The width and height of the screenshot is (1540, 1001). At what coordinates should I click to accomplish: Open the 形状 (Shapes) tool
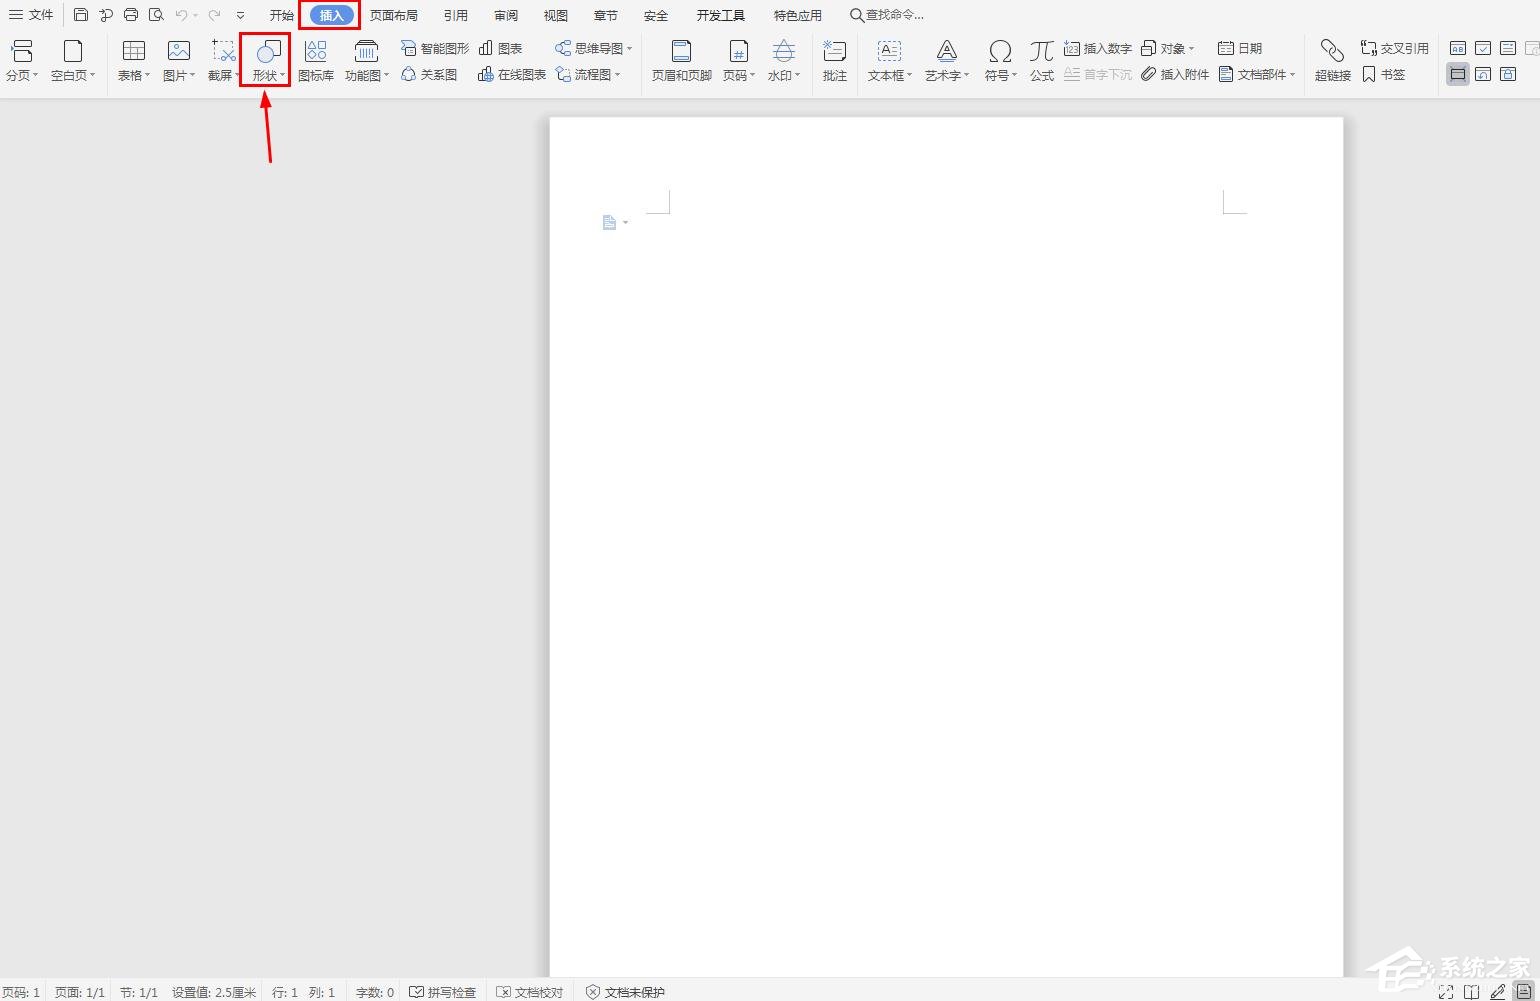pyautogui.click(x=266, y=60)
